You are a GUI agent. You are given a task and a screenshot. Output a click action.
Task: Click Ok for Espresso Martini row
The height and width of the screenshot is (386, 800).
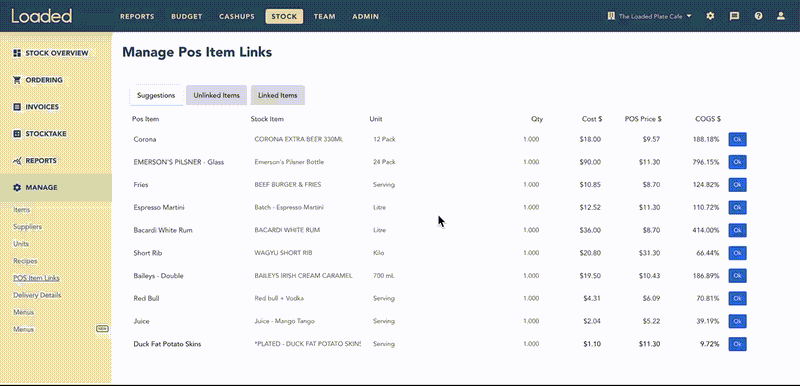[737, 208]
